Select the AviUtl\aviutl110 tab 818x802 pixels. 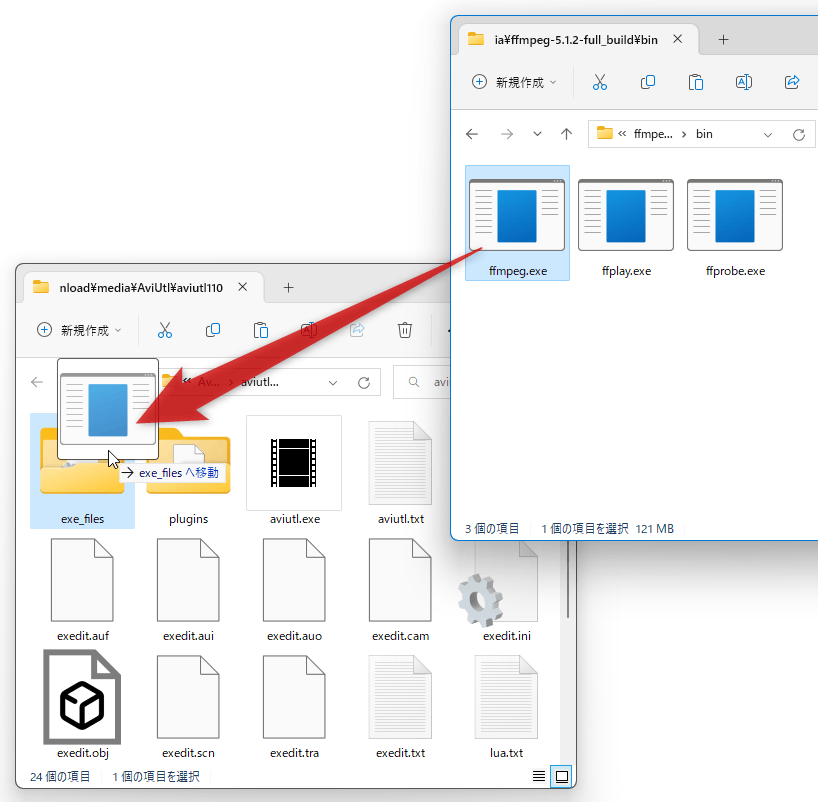click(x=141, y=288)
